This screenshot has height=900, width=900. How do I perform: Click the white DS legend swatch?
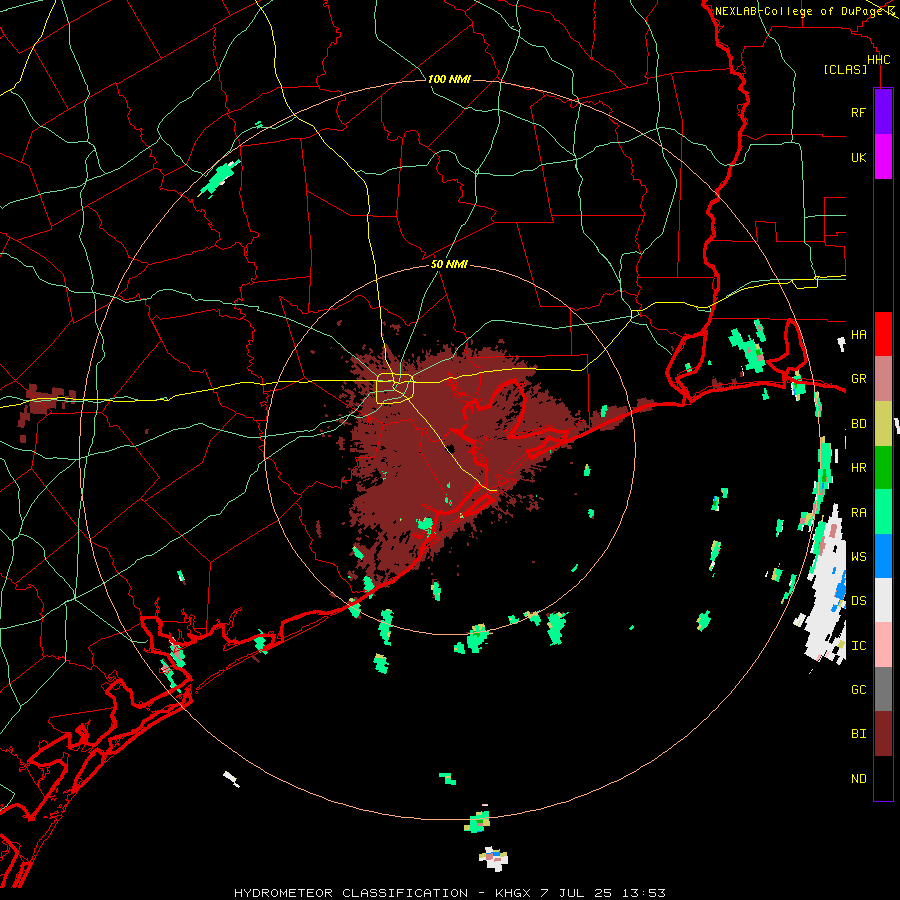pos(883,600)
